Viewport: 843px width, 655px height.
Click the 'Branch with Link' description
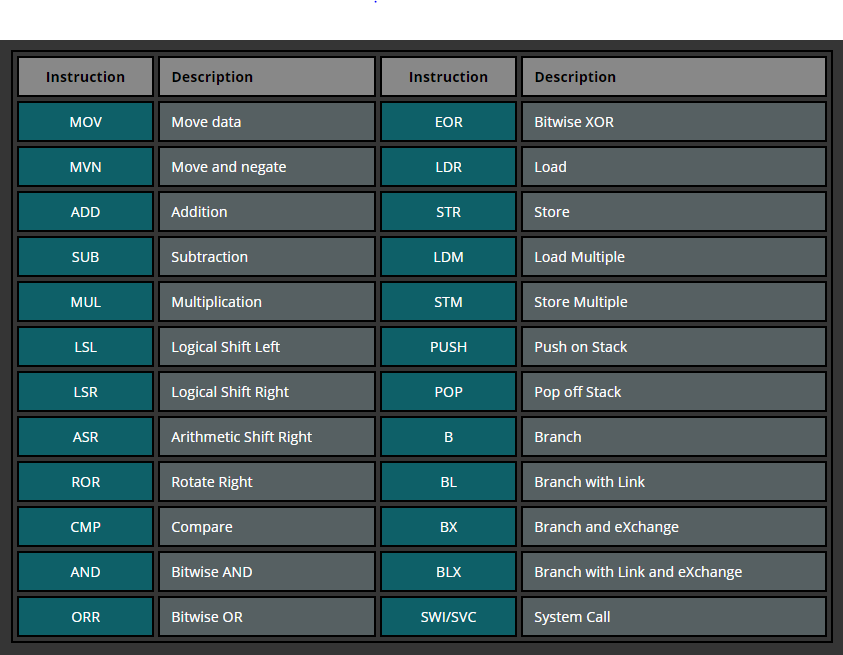pos(674,482)
